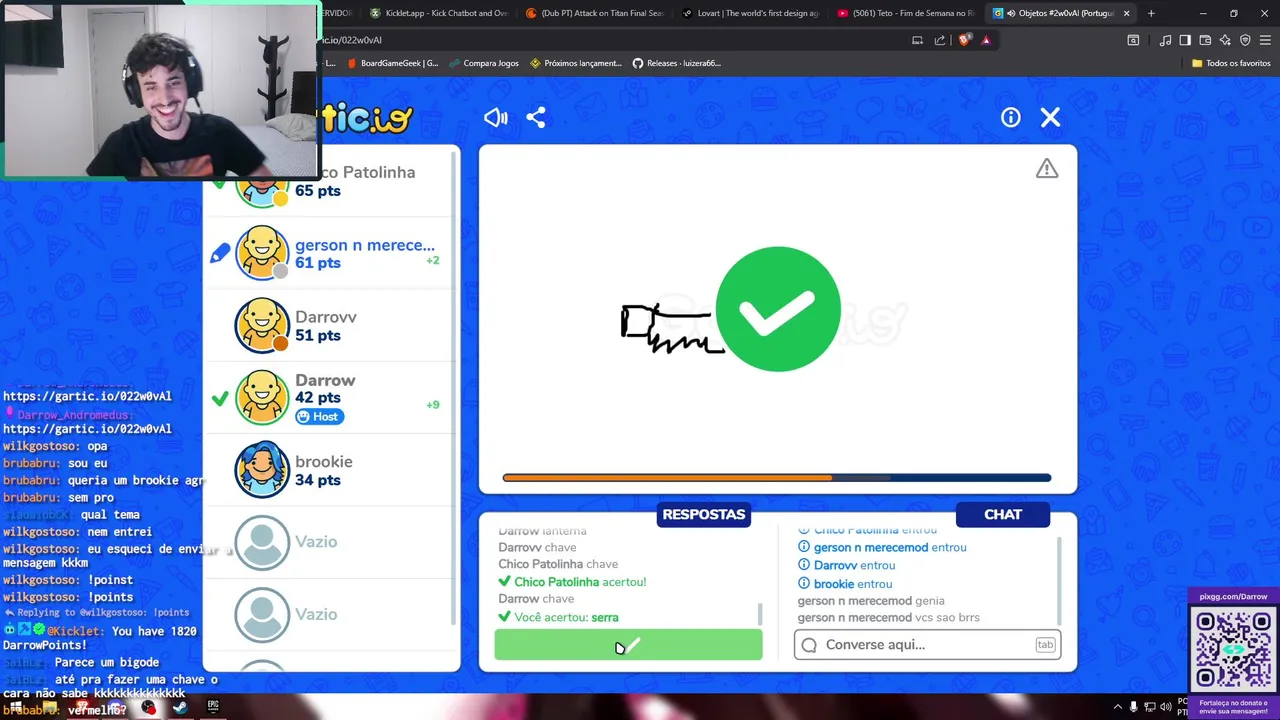Click the Host badge under Darrow
The width and height of the screenshot is (1280, 720).
coord(319,417)
